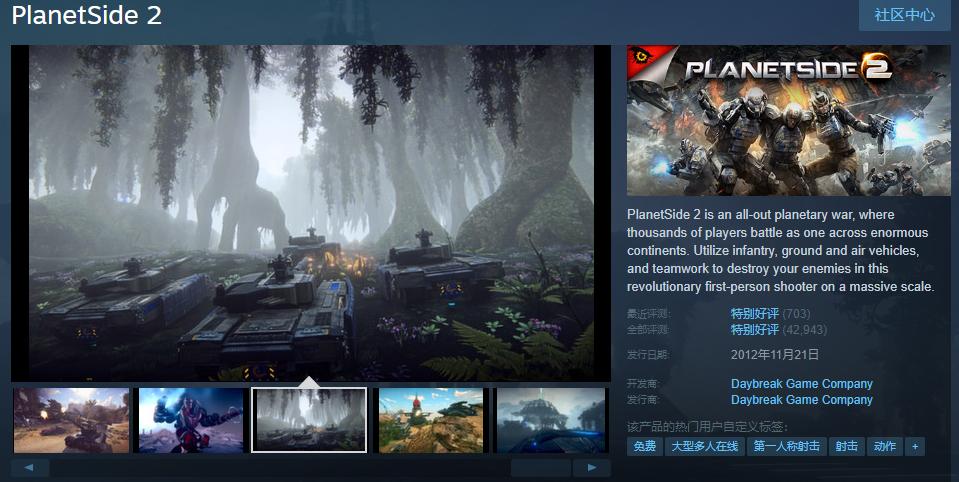Select the highlighted foggy forest thumbnail
This screenshot has width=959, height=482.
point(309,420)
